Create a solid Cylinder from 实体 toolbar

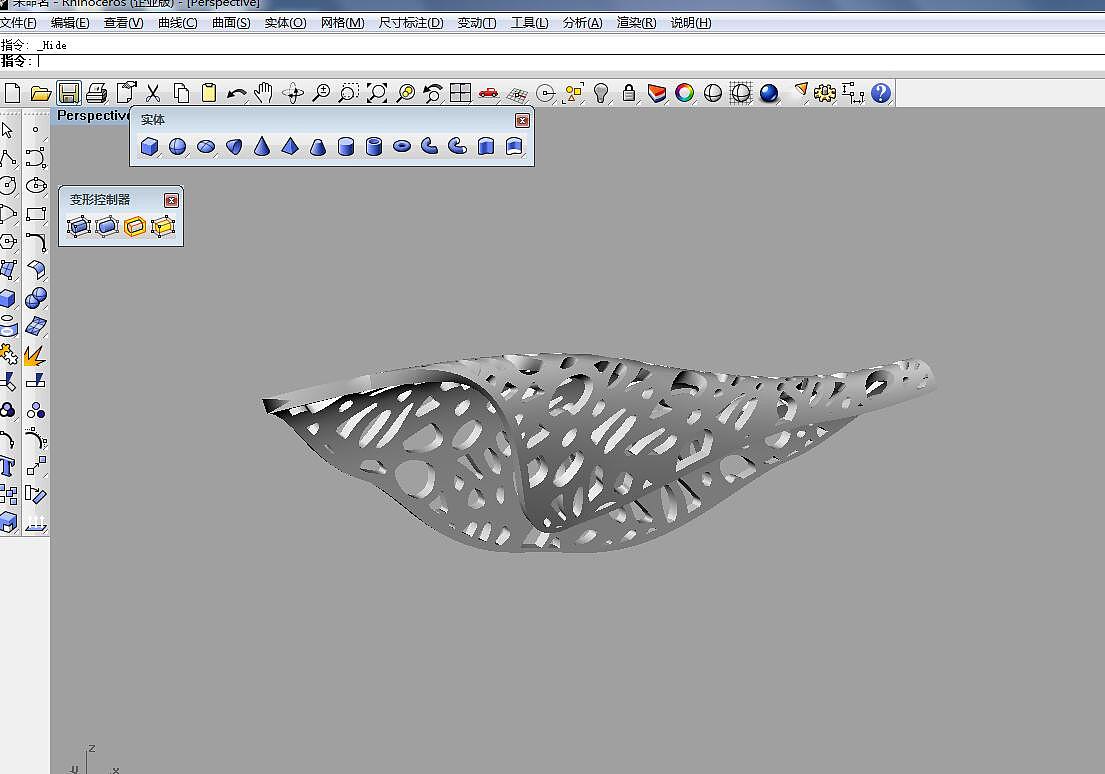(346, 147)
